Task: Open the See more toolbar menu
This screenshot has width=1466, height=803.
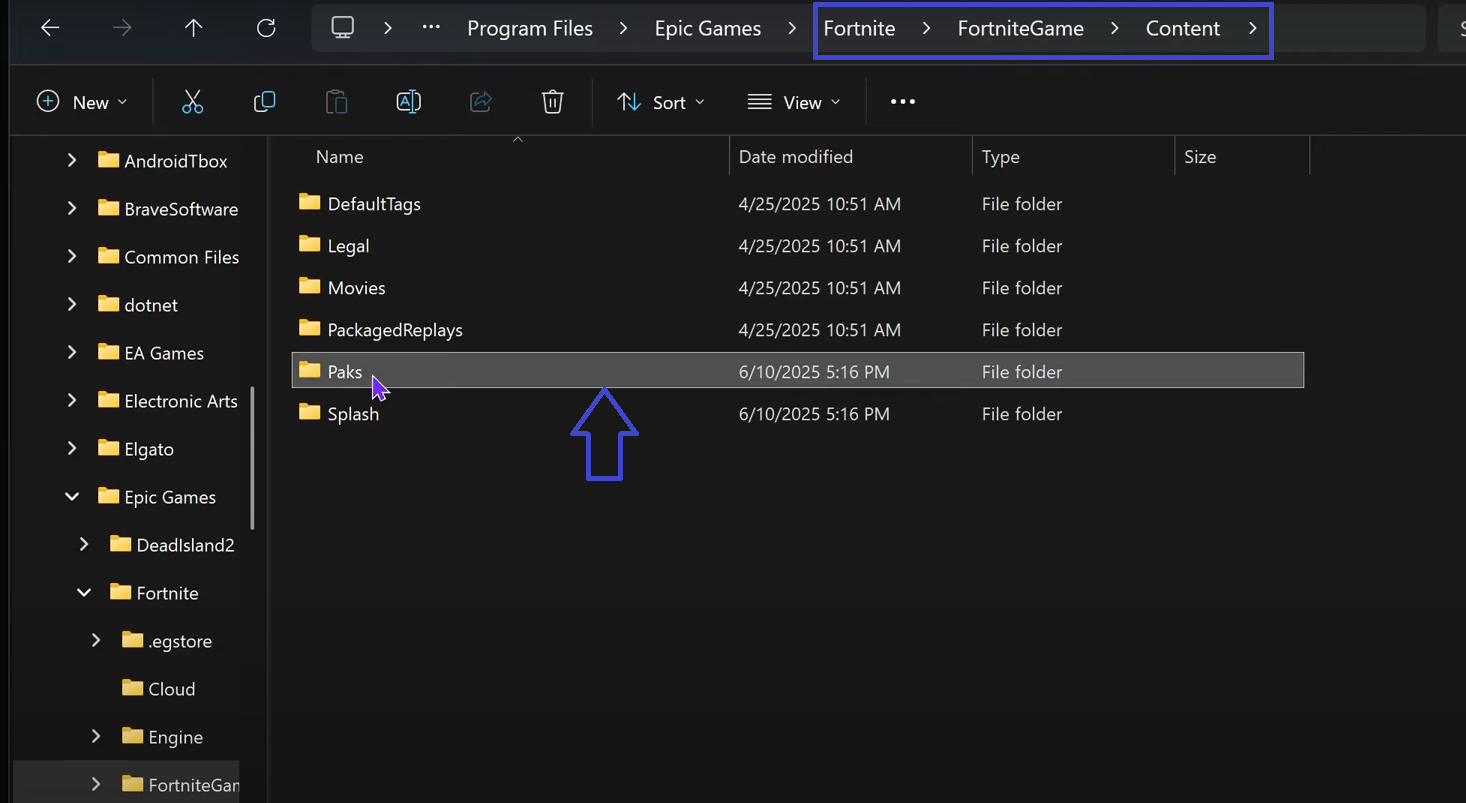Action: tap(902, 101)
